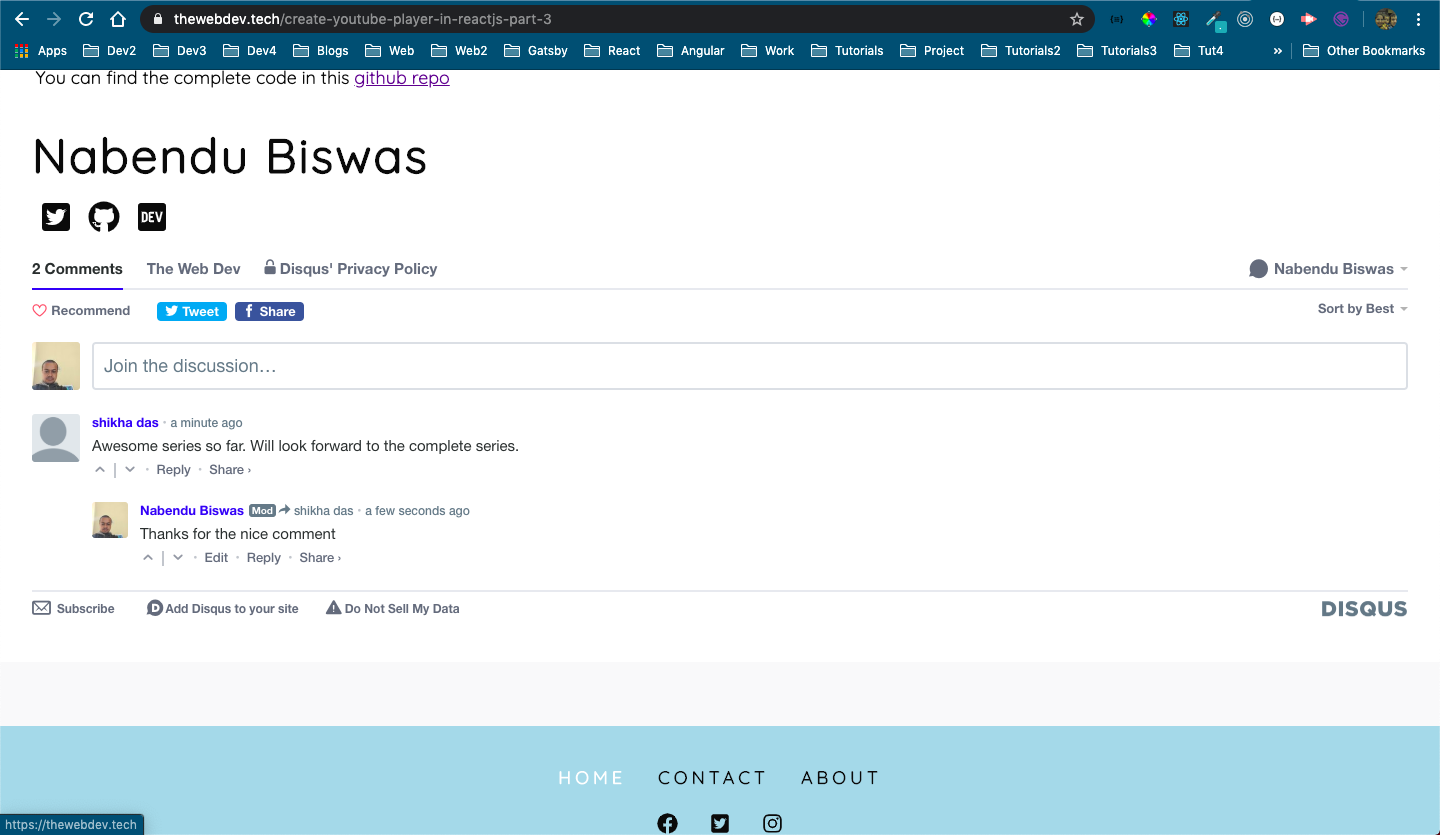This screenshot has height=835, width=1440.
Task: Click the Facebook icon in the footer
Action: [x=667, y=823]
